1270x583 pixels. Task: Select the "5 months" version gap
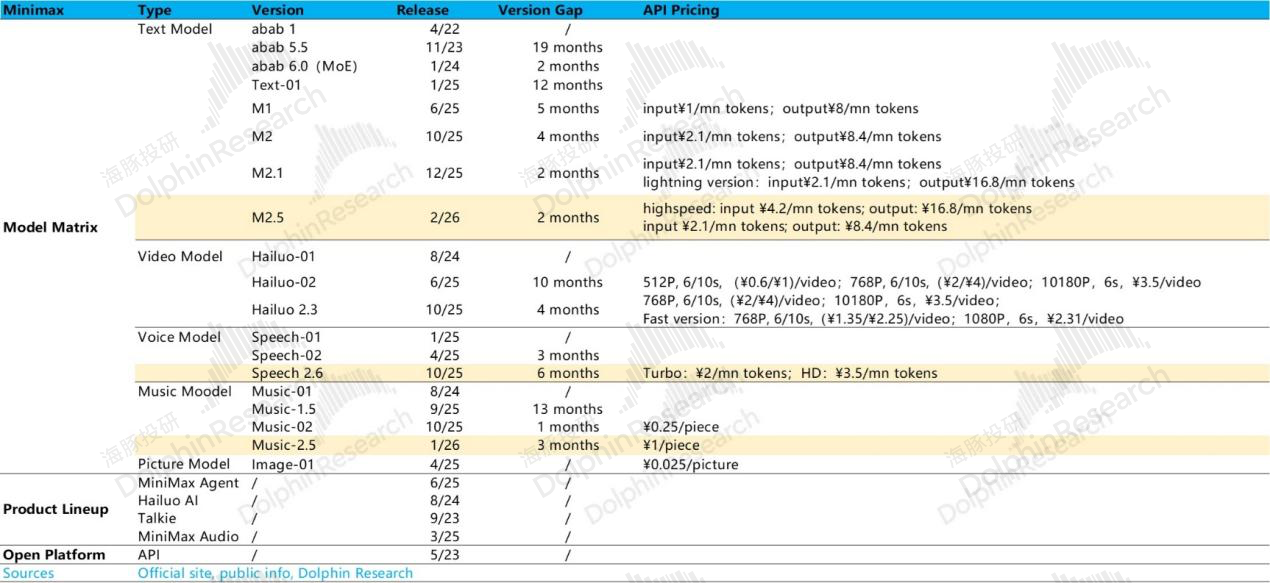coord(567,108)
